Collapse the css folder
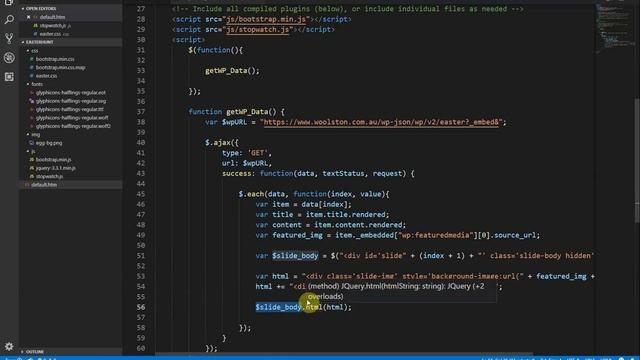 [35, 51]
